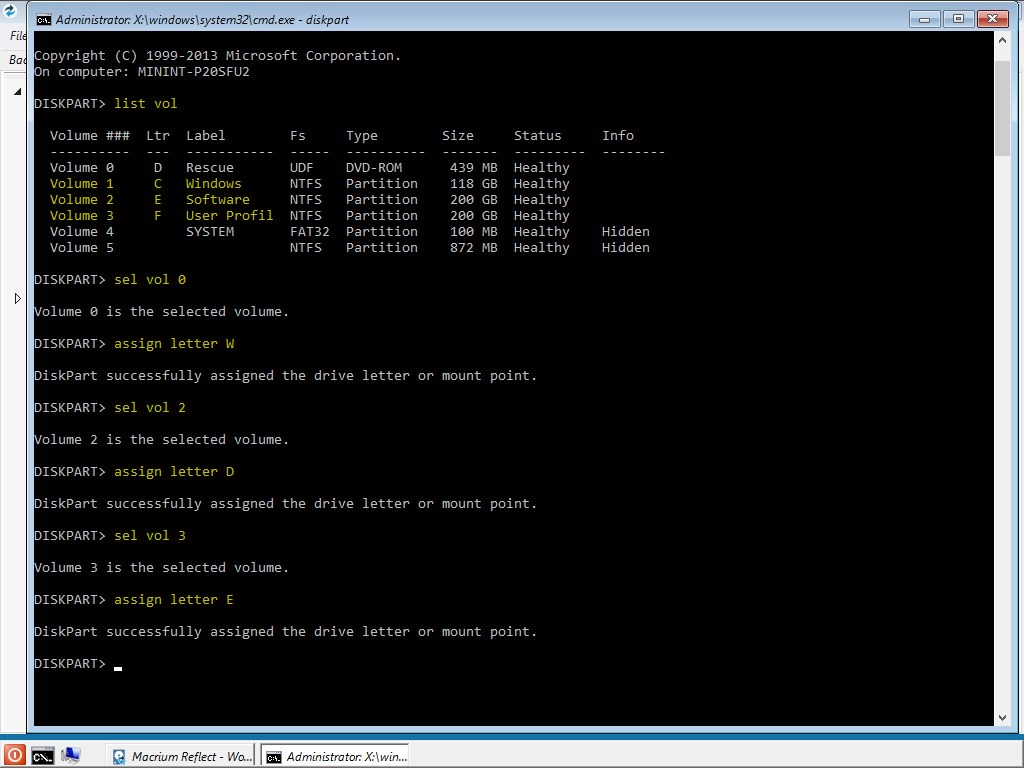Click the 'Software' label in Volume 2 row

pyautogui.click(x=217, y=199)
